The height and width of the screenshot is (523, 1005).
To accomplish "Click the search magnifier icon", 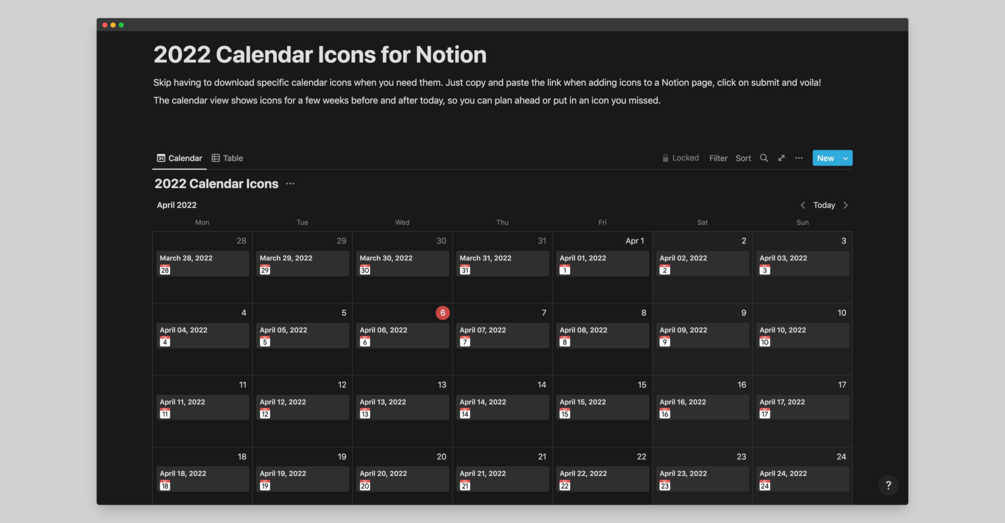I will point(764,158).
